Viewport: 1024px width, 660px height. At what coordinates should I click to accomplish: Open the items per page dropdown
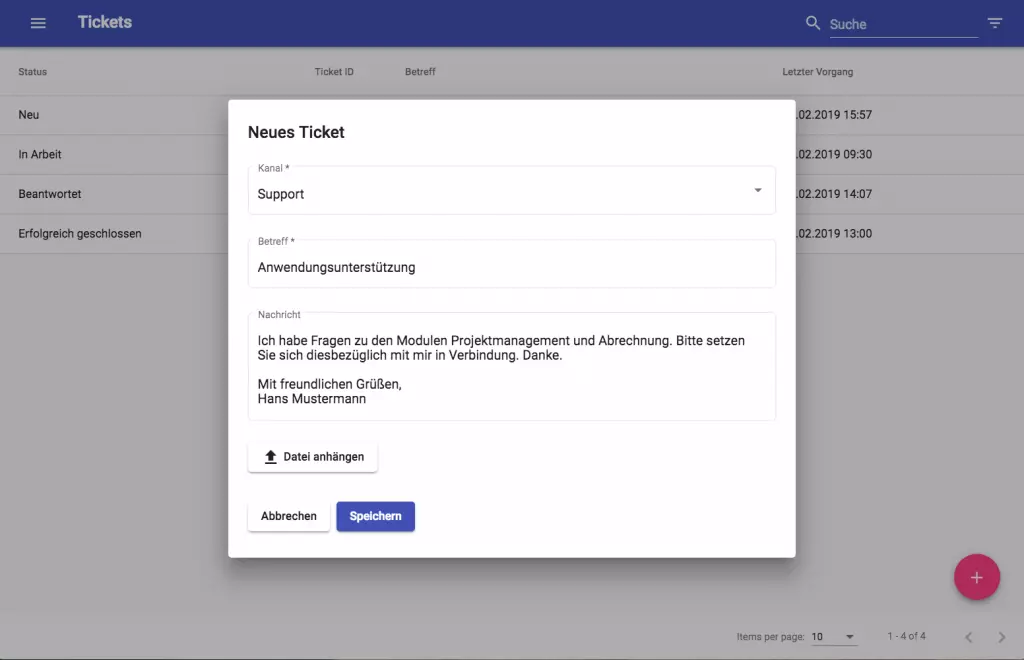[833, 636]
